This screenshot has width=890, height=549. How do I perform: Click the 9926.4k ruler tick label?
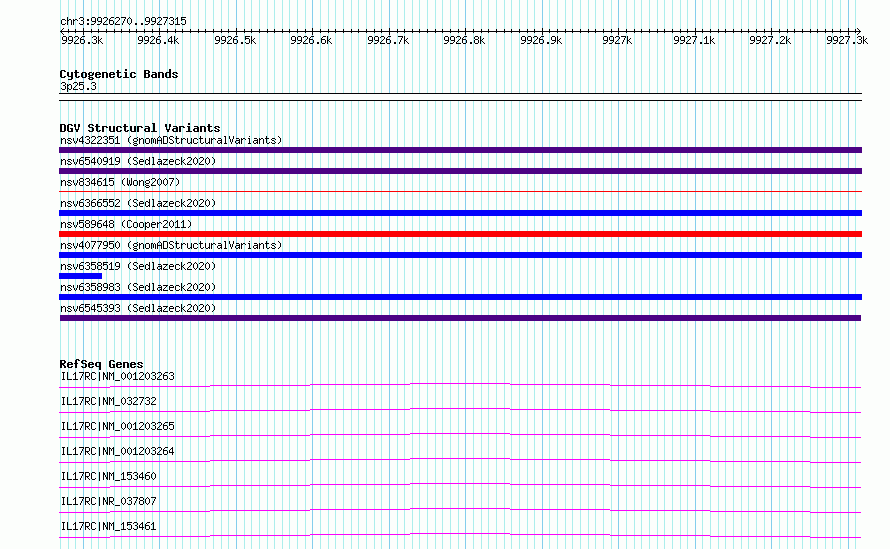click(158, 40)
